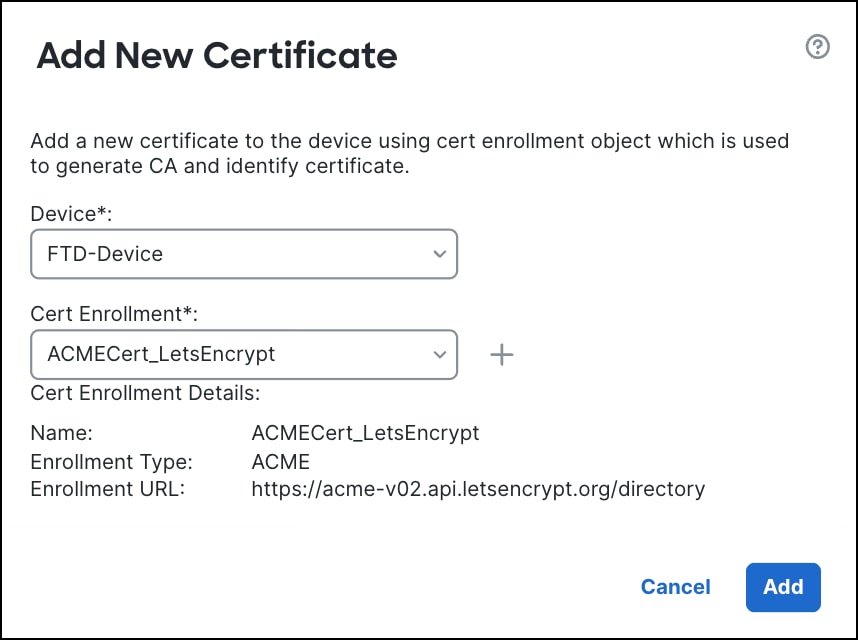Image resolution: width=858 pixels, height=640 pixels.
Task: Click the Cert Enrollment Details heading
Action: [145, 392]
